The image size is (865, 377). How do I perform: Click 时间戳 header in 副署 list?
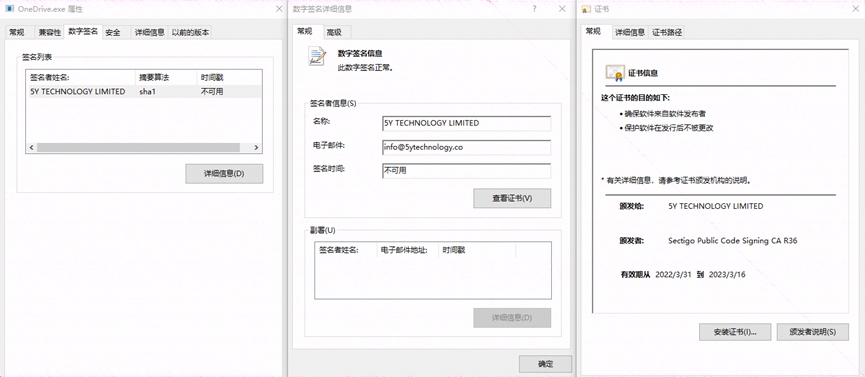(477, 250)
